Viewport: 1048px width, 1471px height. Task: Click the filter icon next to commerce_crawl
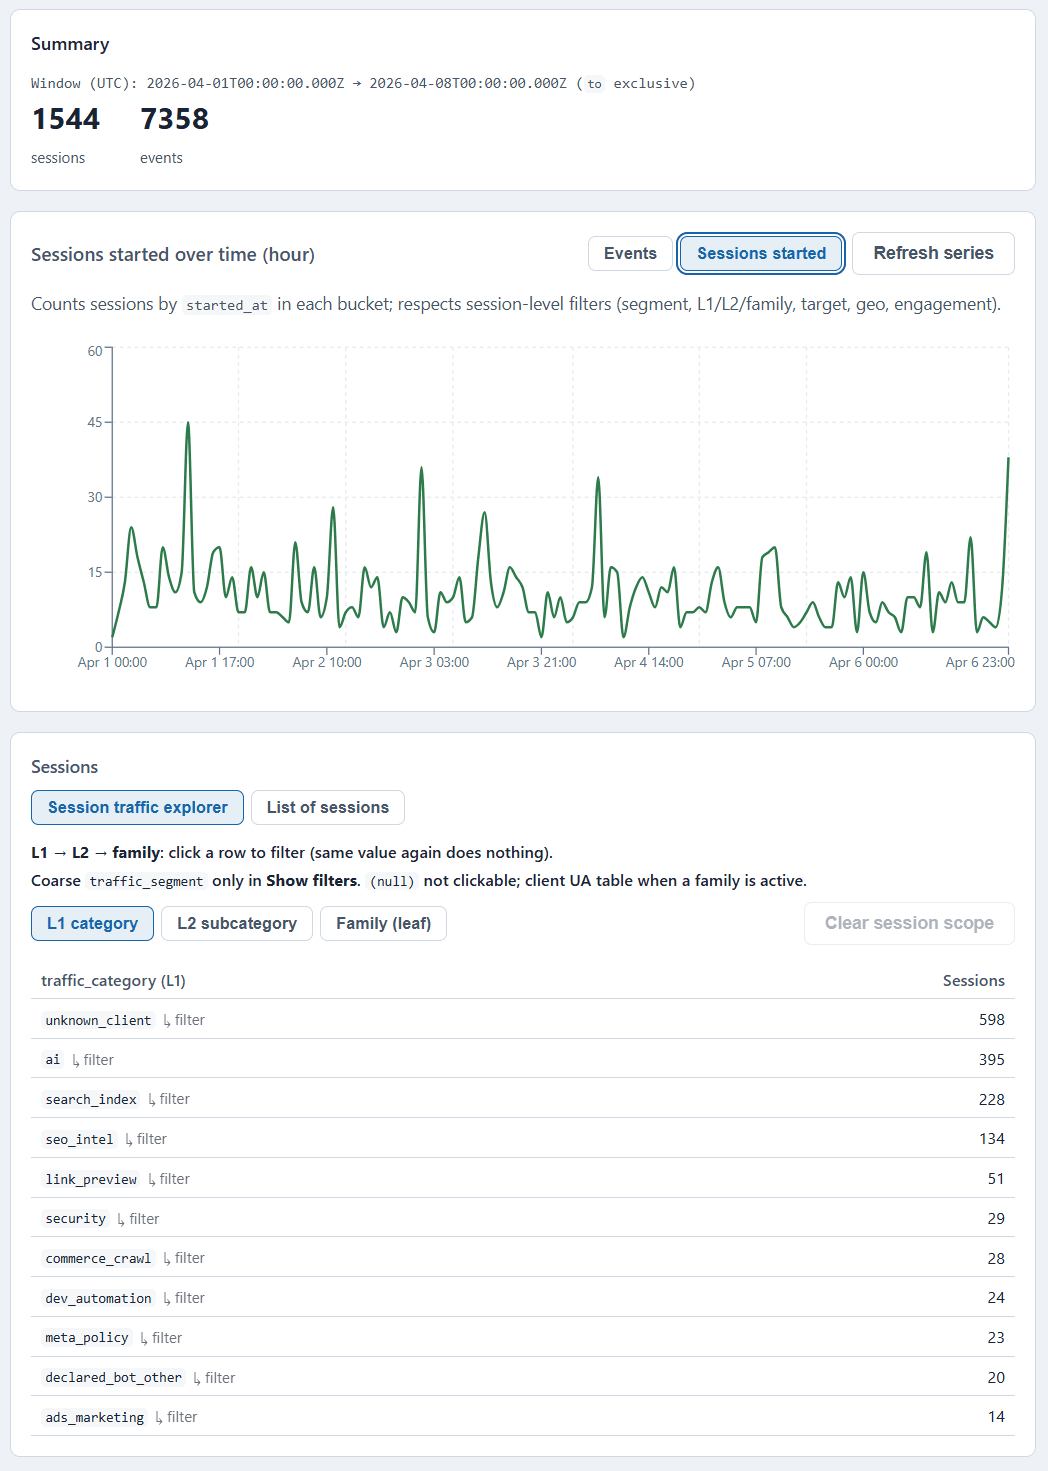tap(186, 1257)
